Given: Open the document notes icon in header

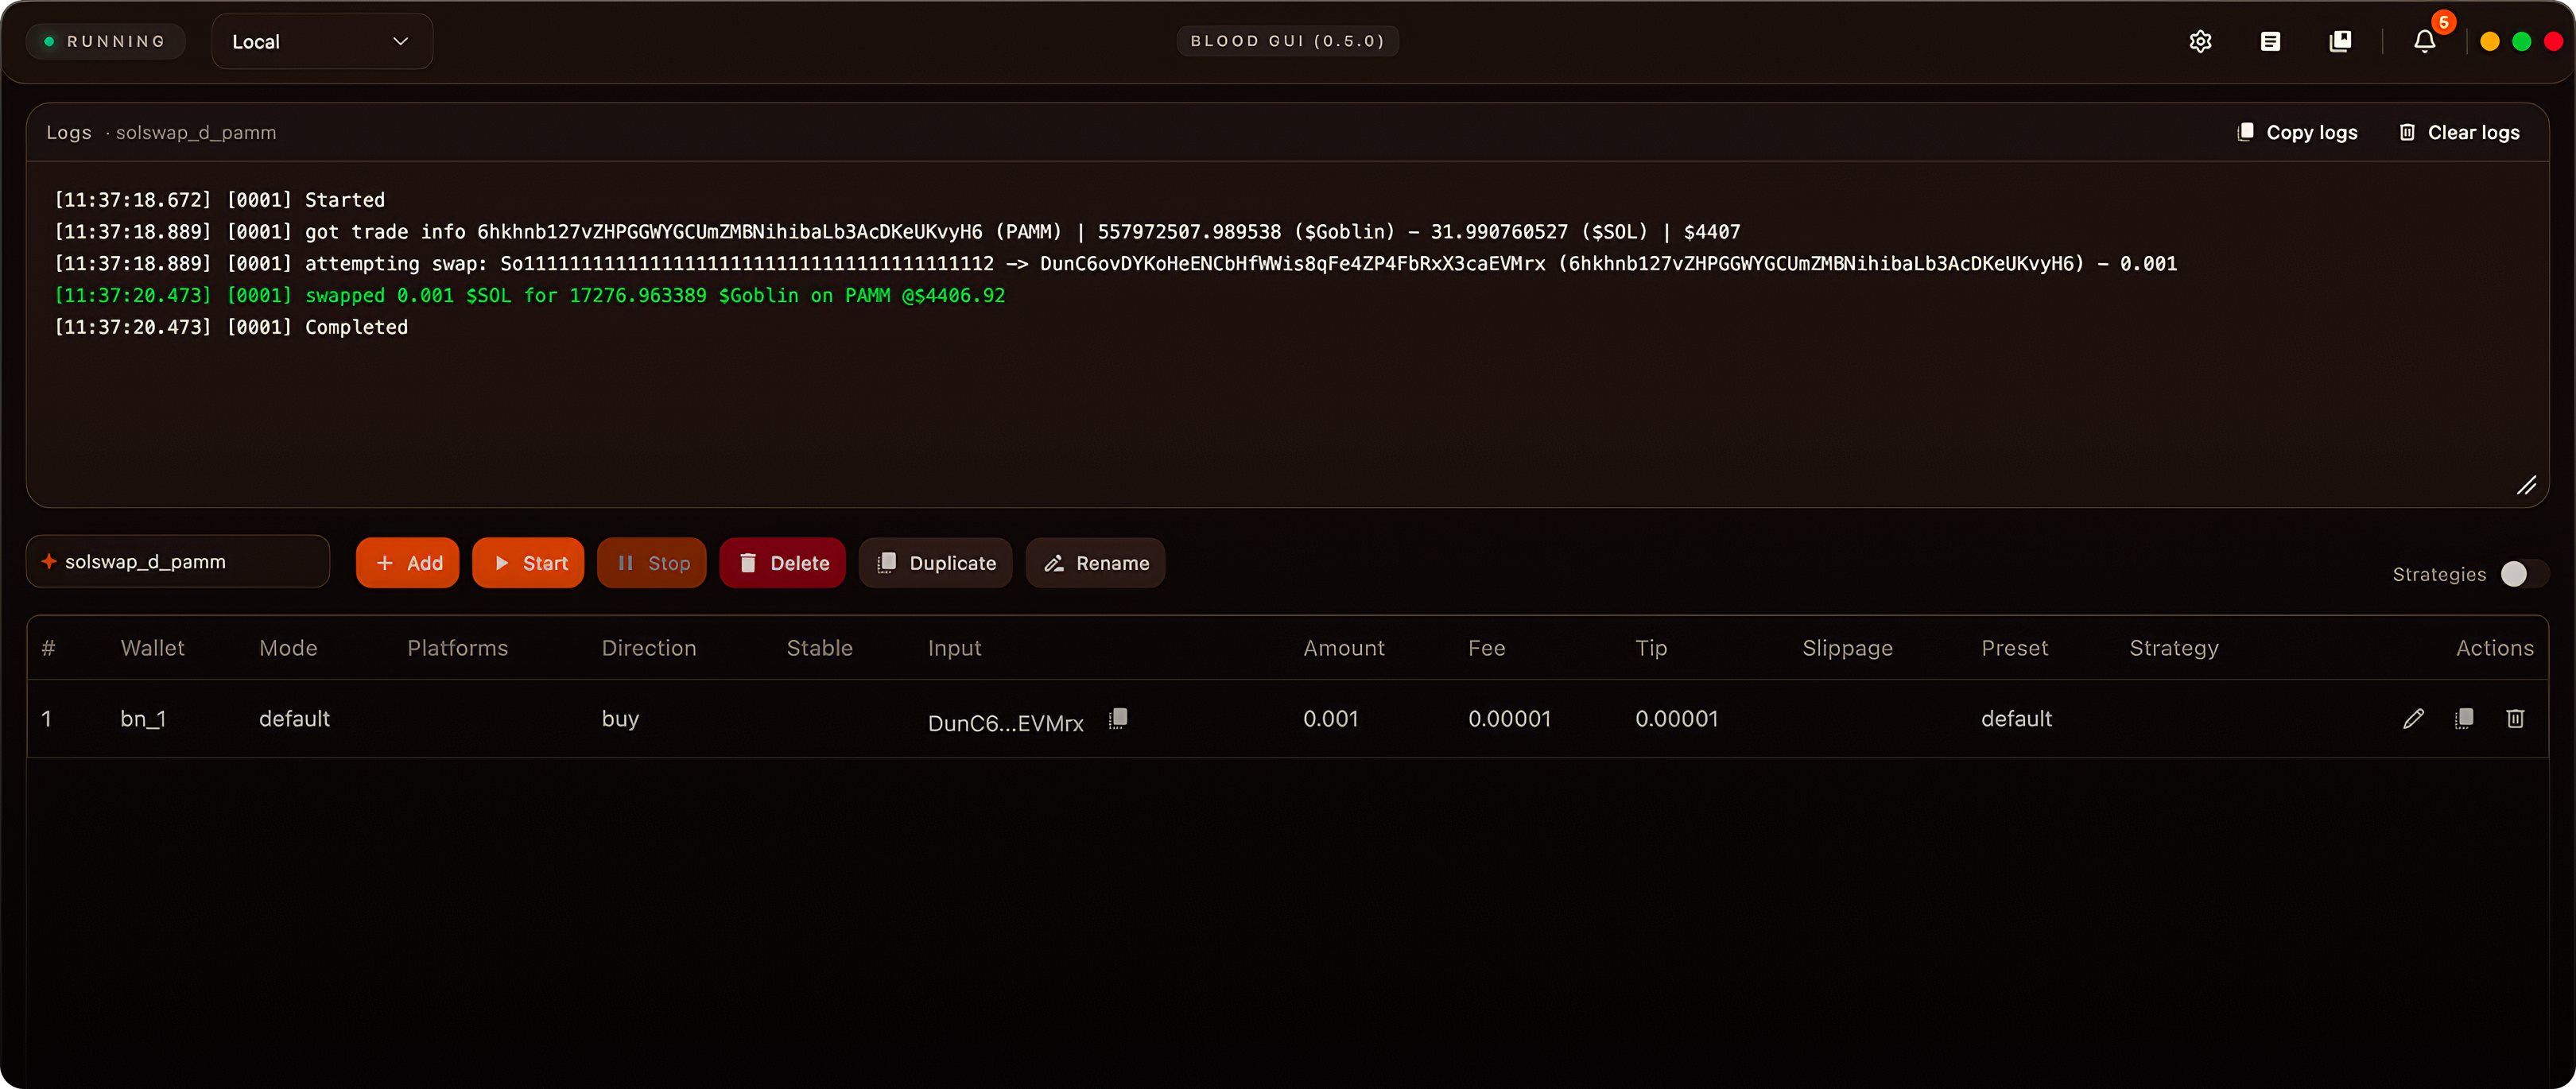Looking at the screenshot, I should 2270,41.
